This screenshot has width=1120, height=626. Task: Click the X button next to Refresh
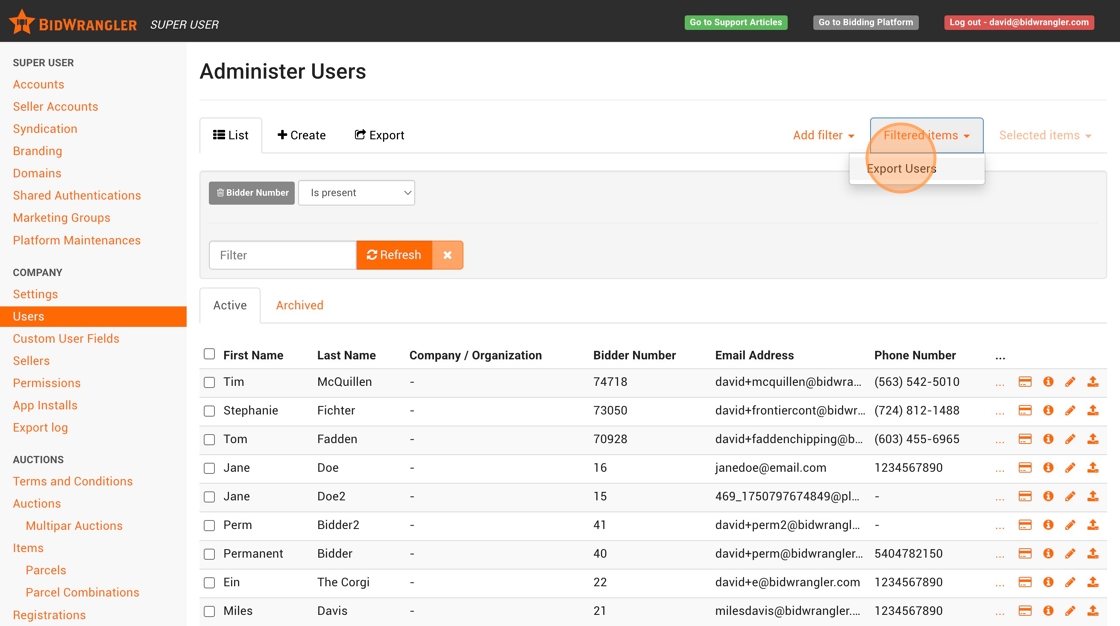point(447,255)
